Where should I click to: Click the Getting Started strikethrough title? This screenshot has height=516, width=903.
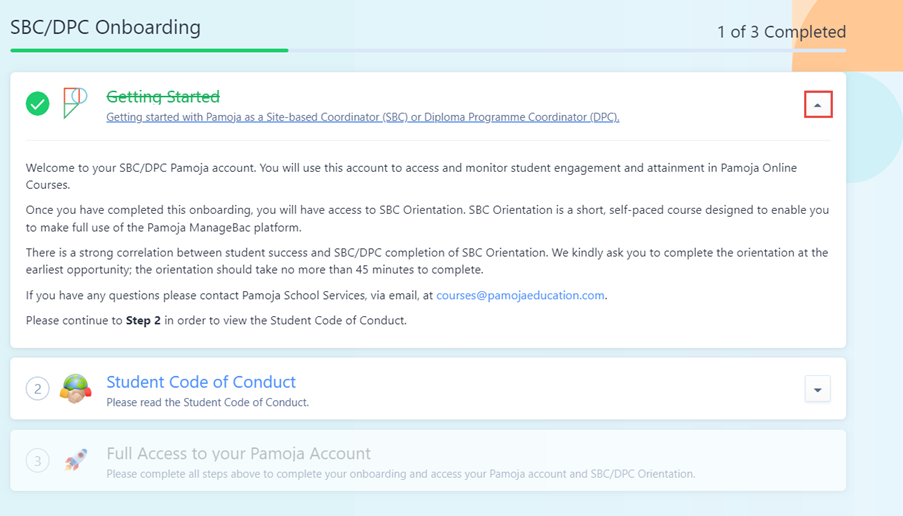163,97
